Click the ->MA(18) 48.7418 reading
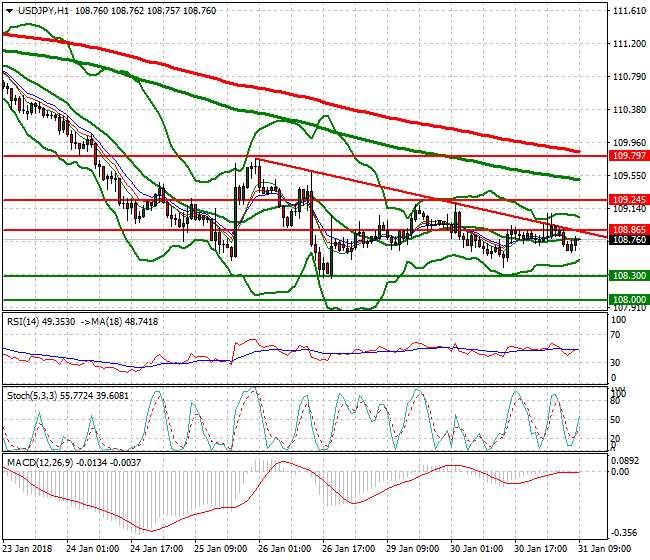 pyautogui.click(x=119, y=322)
